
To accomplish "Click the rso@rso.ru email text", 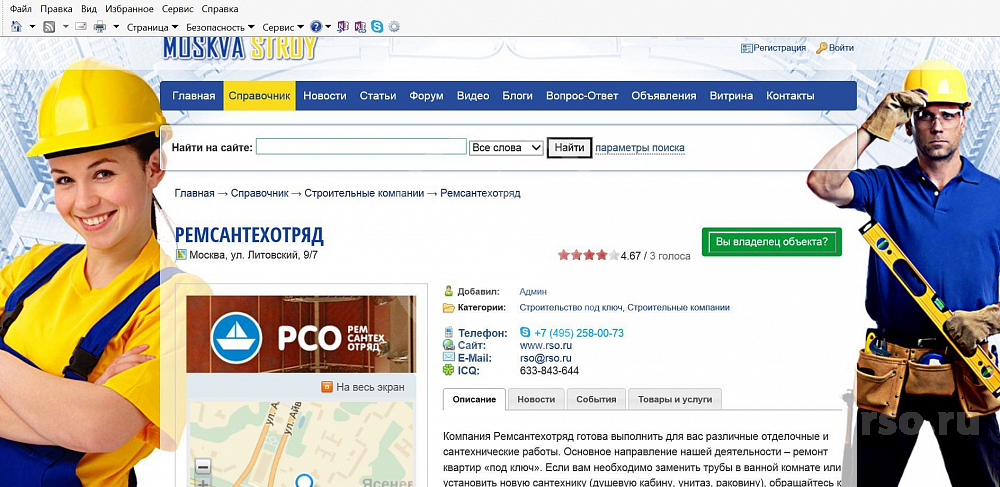I will coord(545,358).
